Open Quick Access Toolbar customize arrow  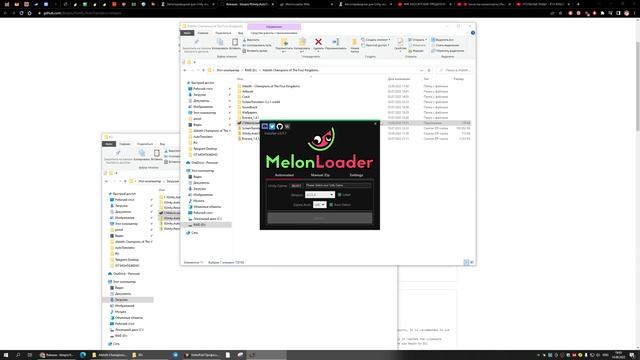pyautogui.click(x=194, y=62)
